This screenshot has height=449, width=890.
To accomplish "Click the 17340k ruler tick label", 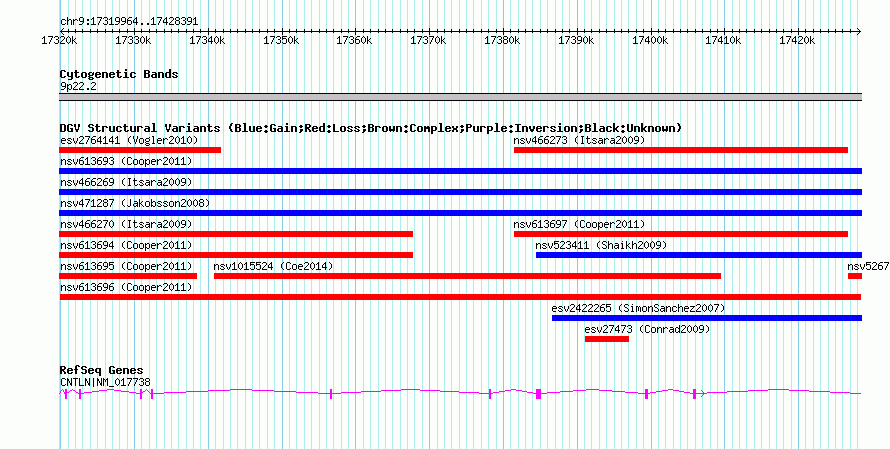I will [x=208, y=40].
